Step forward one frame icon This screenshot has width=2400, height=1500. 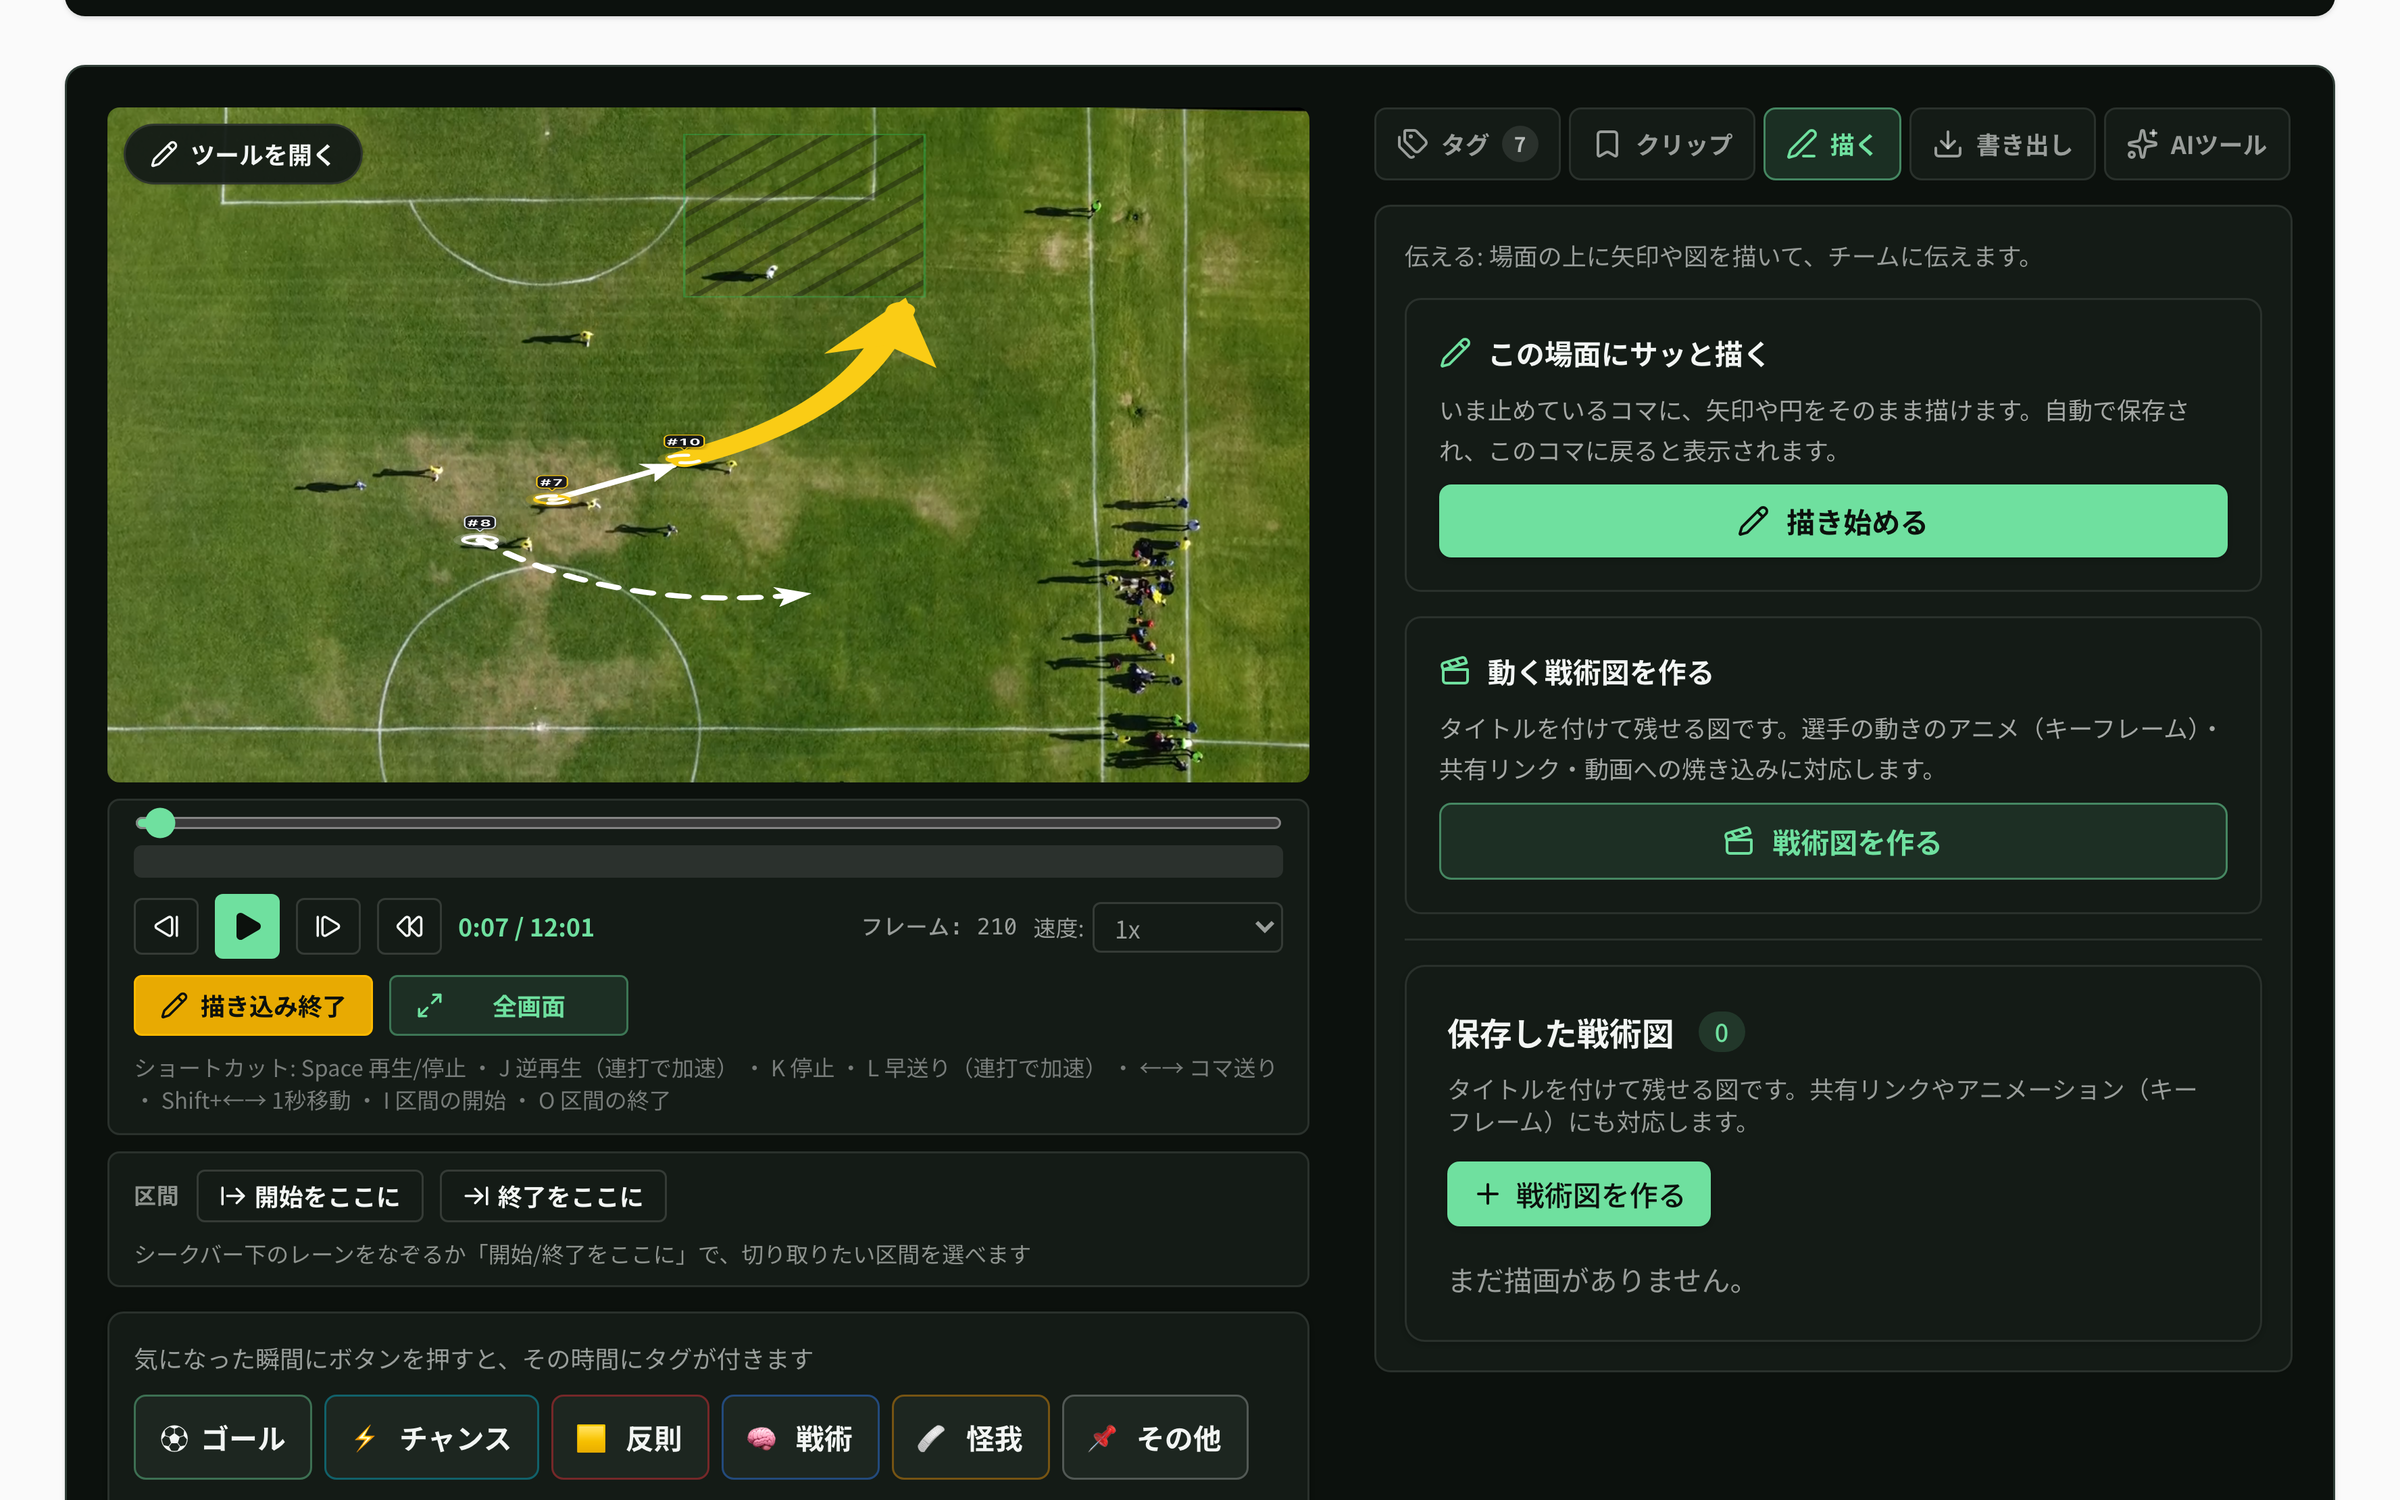pos(328,927)
